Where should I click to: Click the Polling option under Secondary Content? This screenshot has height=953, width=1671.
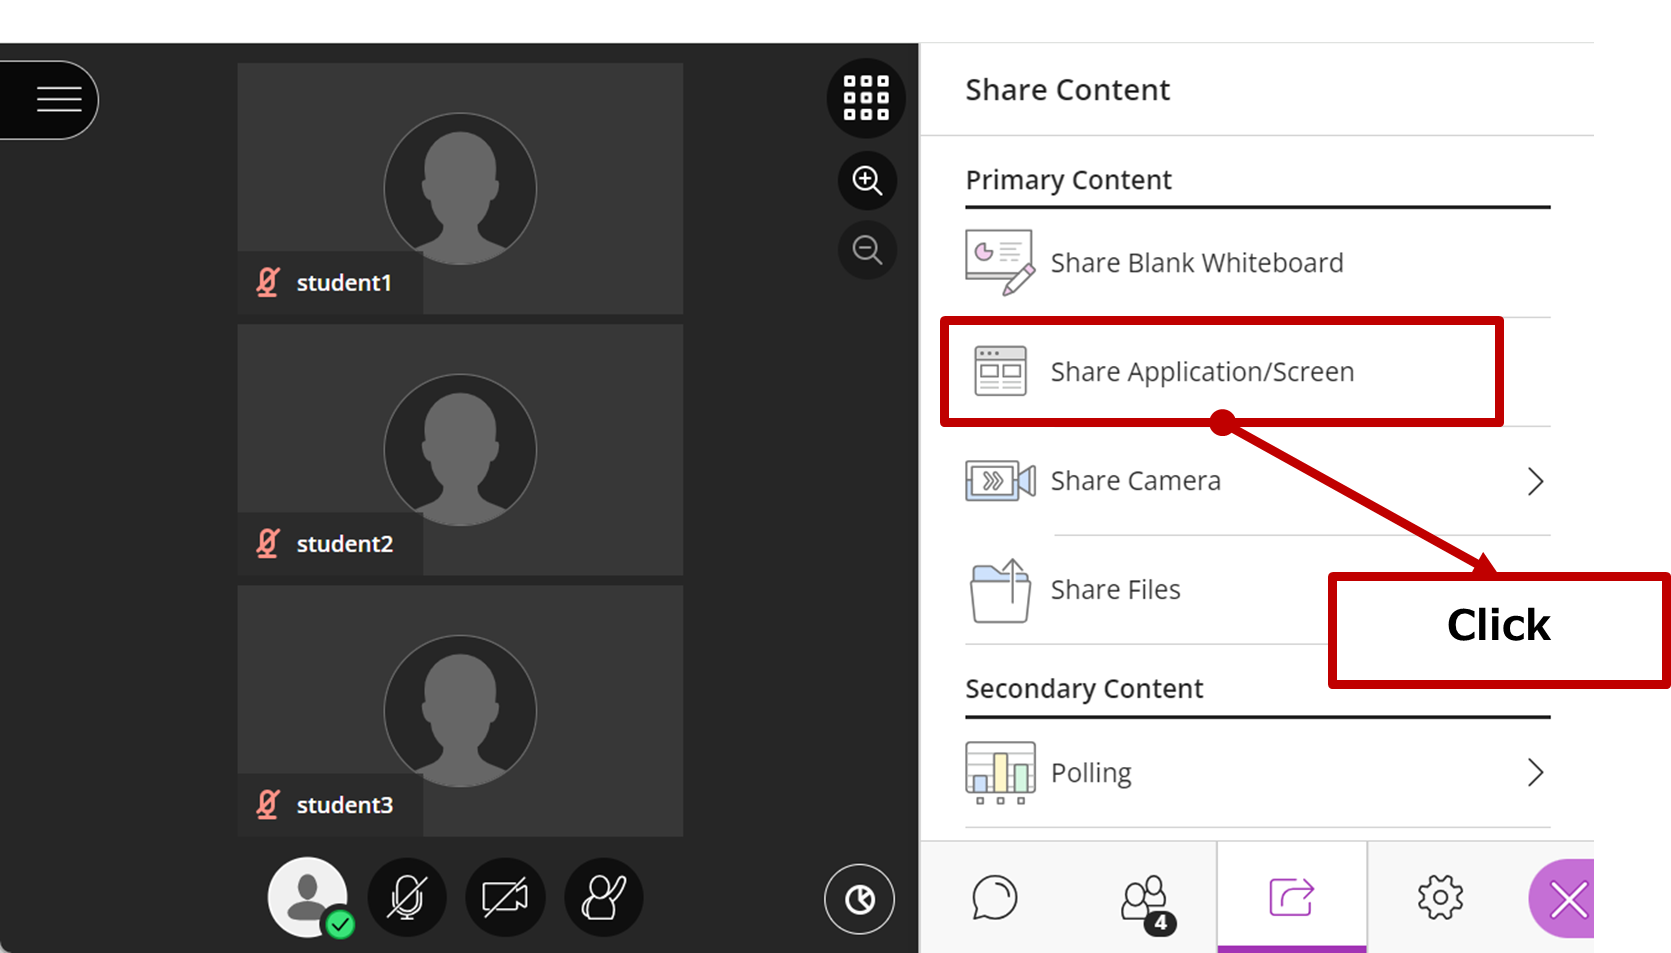pyautogui.click(x=1090, y=772)
